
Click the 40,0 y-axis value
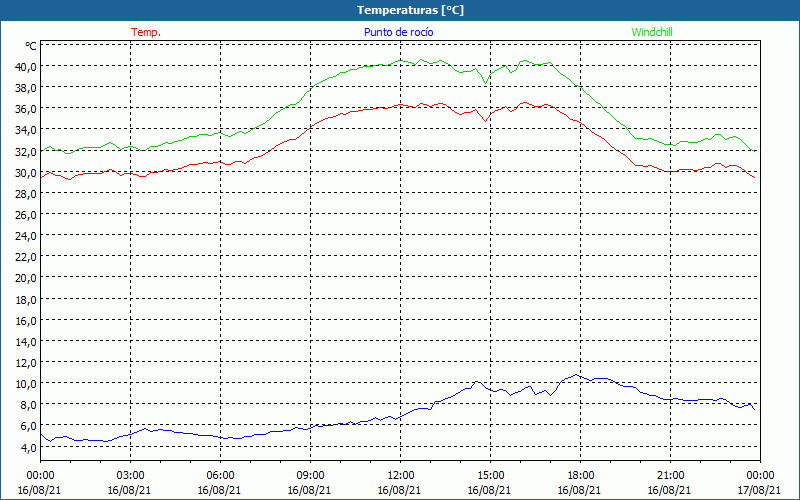[x=27, y=66]
